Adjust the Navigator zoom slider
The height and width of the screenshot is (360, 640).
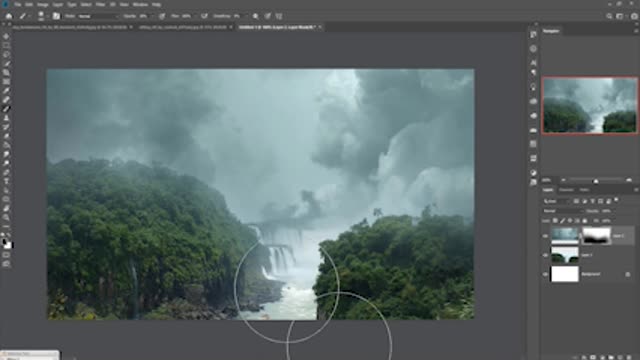coord(596,180)
